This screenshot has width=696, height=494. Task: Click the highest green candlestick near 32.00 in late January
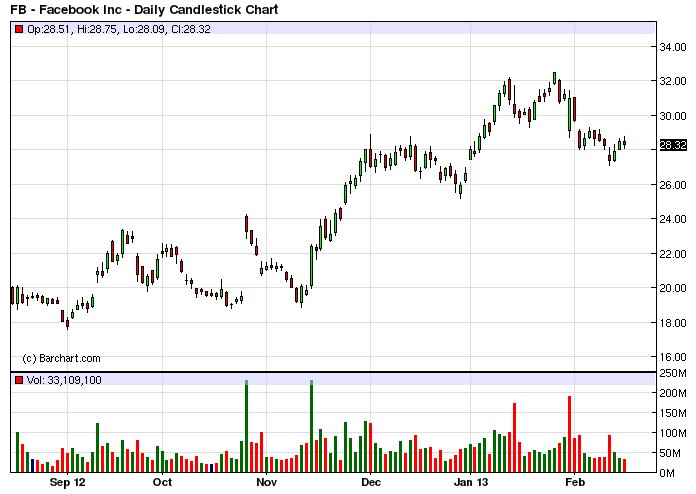pyautogui.click(x=554, y=78)
